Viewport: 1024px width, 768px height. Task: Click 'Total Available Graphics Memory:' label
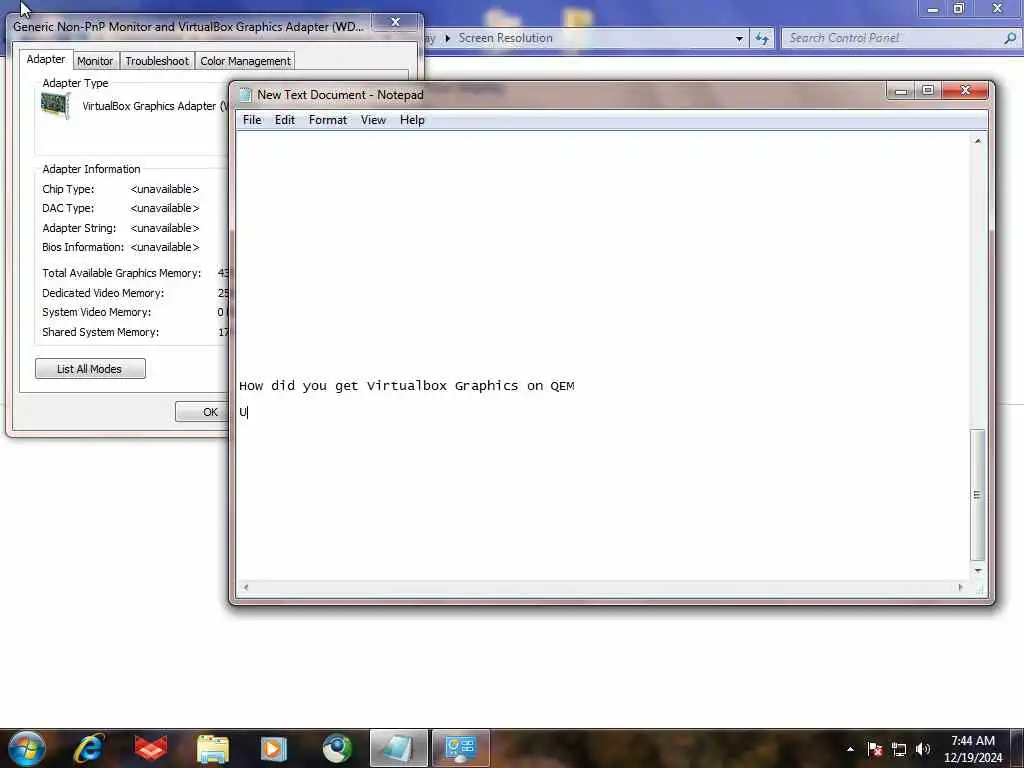point(121,273)
